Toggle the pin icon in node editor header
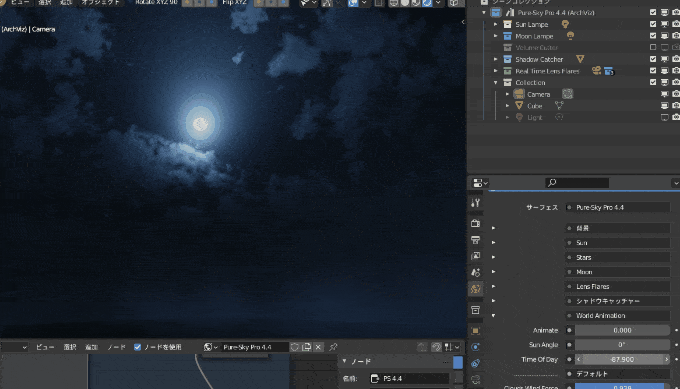The height and width of the screenshot is (389, 680). tap(333, 347)
